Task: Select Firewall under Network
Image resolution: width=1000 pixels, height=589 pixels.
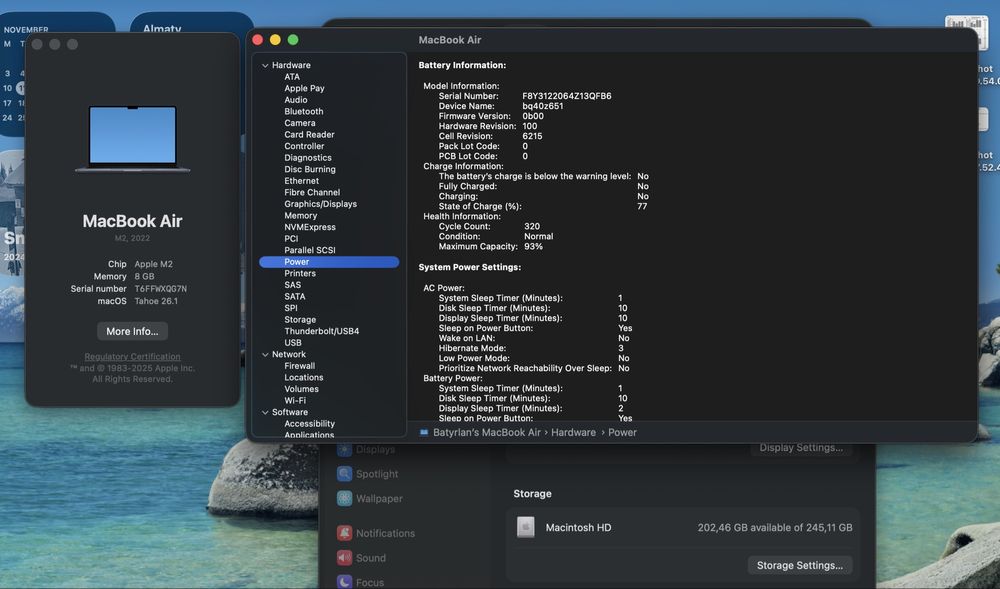Action: tap(300, 366)
